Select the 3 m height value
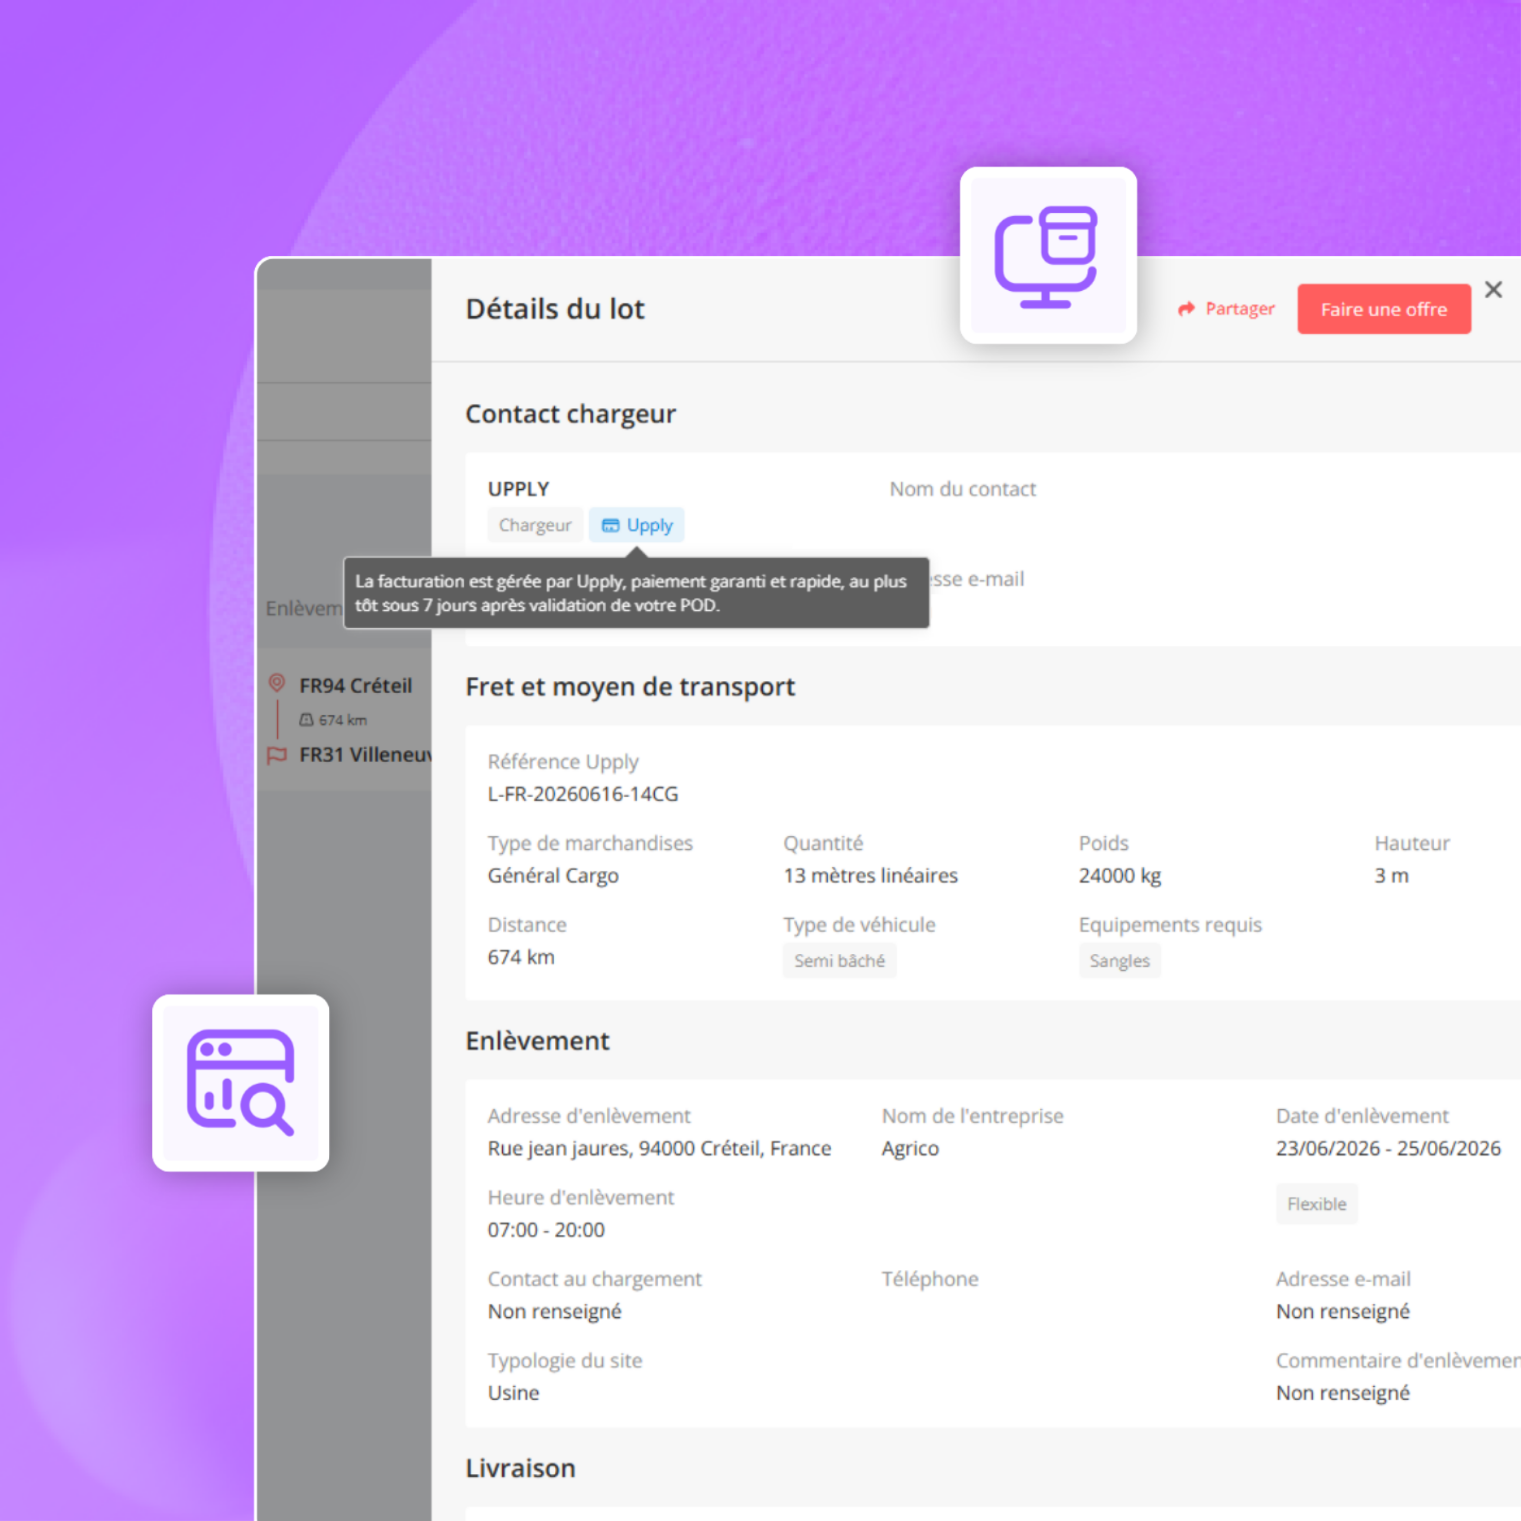1521x1521 pixels. [x=1391, y=876]
